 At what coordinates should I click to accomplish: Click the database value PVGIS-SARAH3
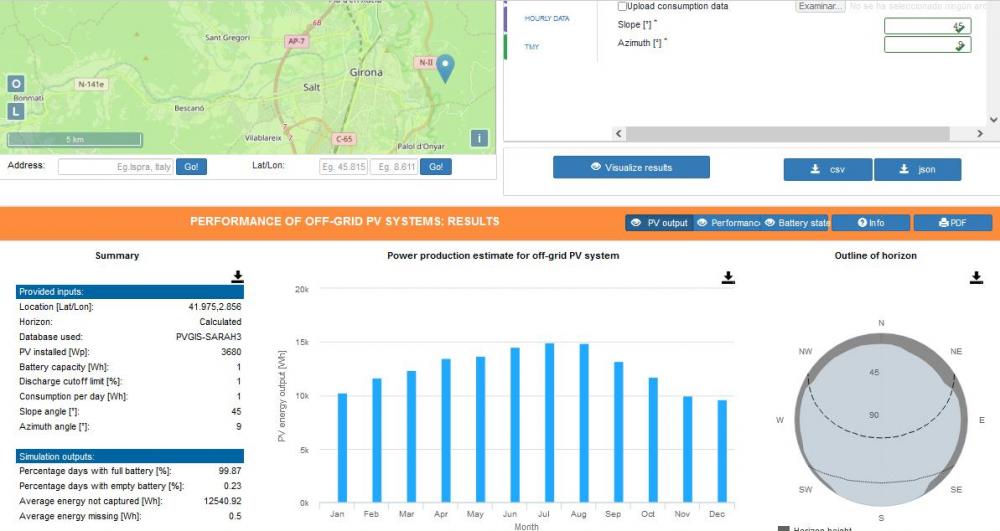pos(209,337)
